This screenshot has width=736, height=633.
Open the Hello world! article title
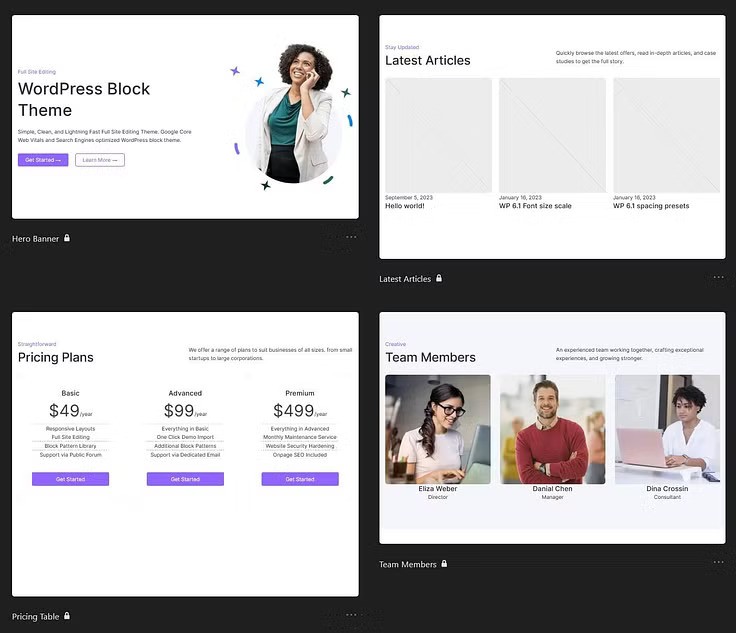tap(405, 206)
